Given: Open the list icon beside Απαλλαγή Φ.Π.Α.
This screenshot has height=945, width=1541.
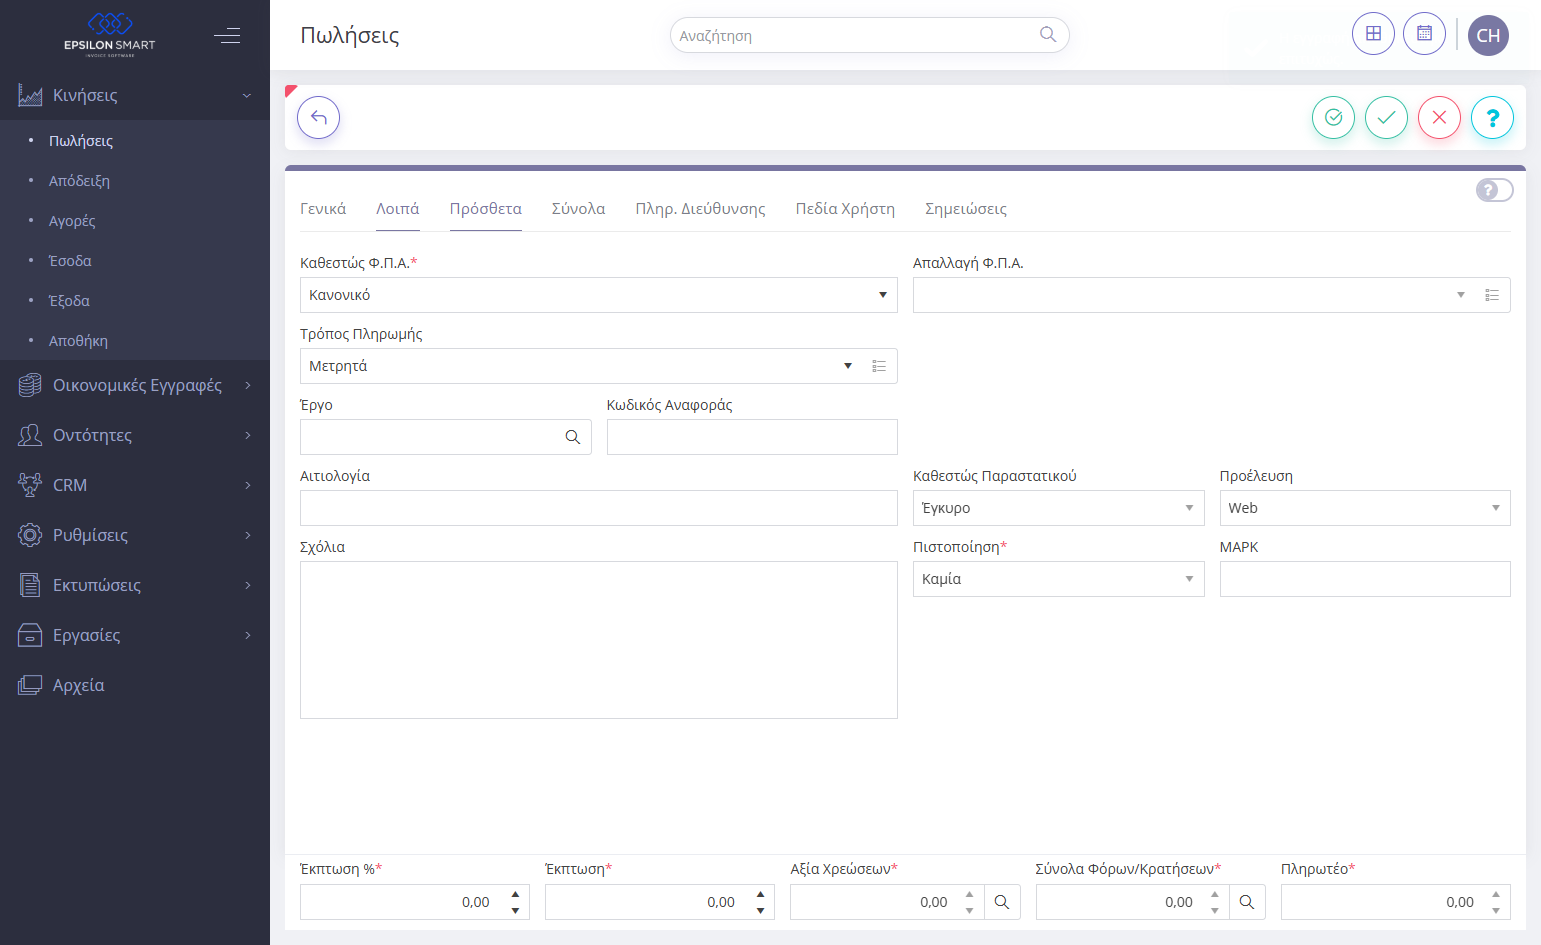Looking at the screenshot, I should coord(1492,295).
